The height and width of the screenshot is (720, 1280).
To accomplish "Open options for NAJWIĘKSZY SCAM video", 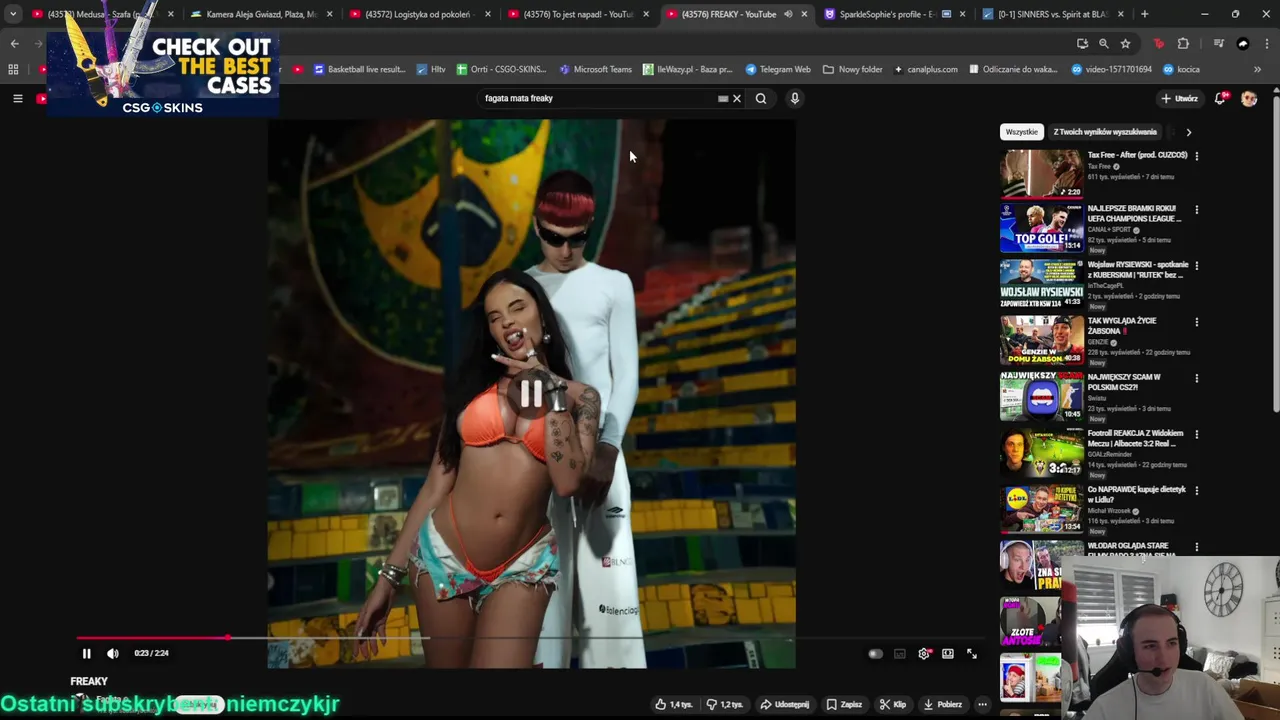I will [x=1196, y=378].
